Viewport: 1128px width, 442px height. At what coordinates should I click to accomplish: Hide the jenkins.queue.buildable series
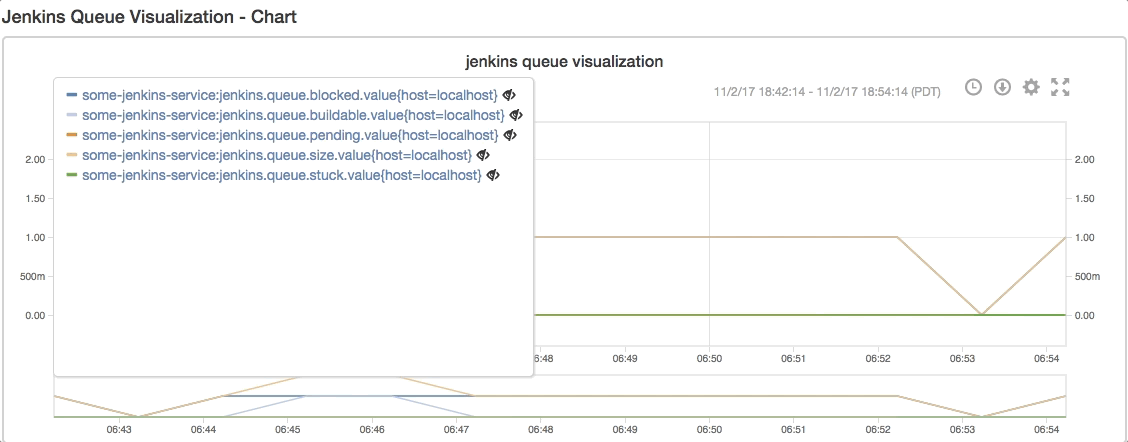coord(516,114)
